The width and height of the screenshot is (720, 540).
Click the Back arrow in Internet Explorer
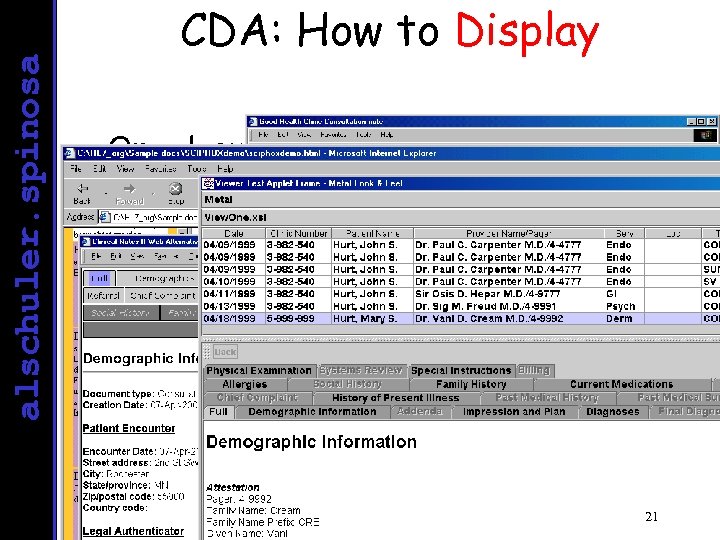[83, 189]
